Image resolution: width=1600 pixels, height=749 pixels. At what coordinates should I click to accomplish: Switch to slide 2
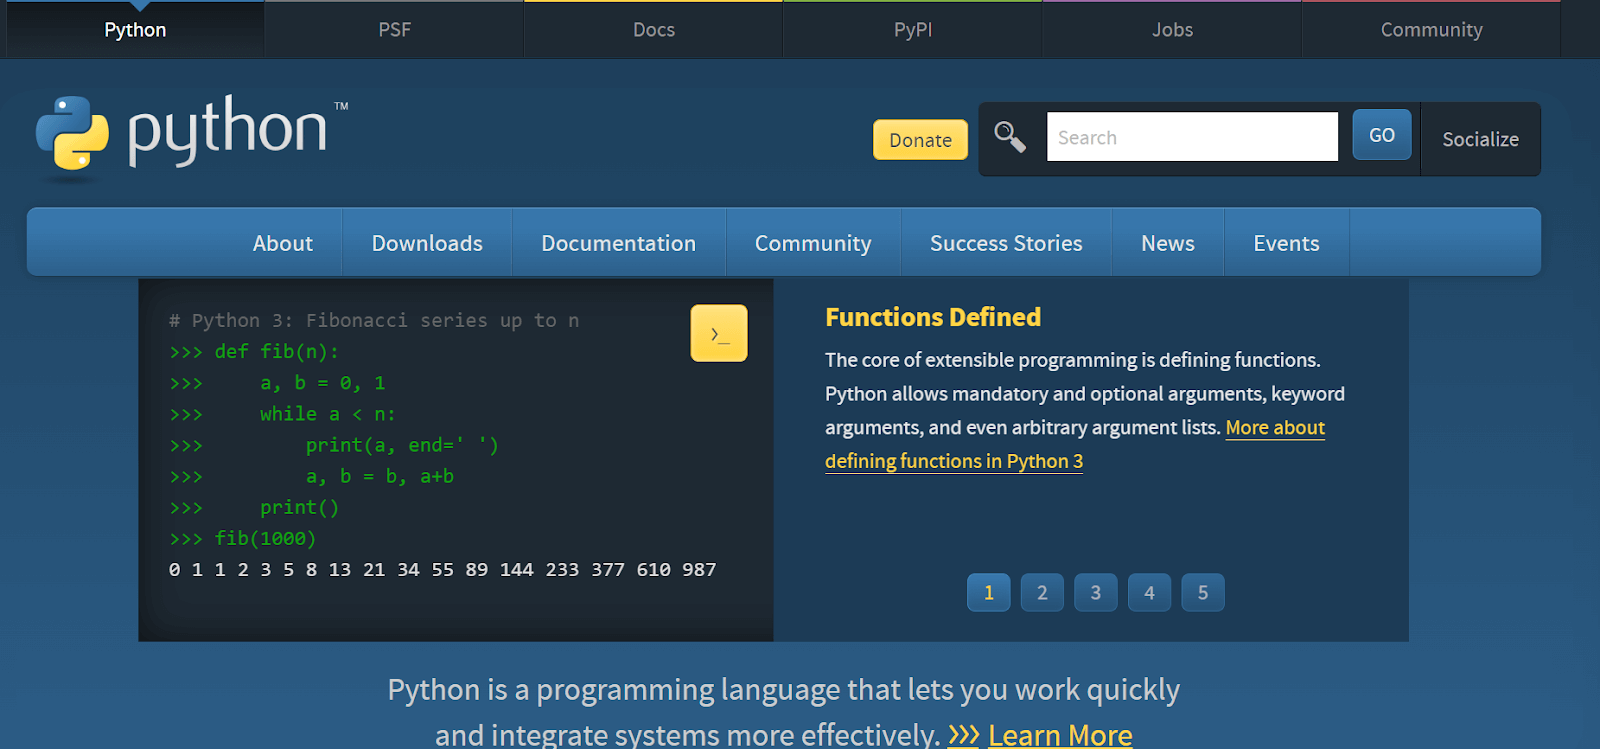[x=1042, y=592]
